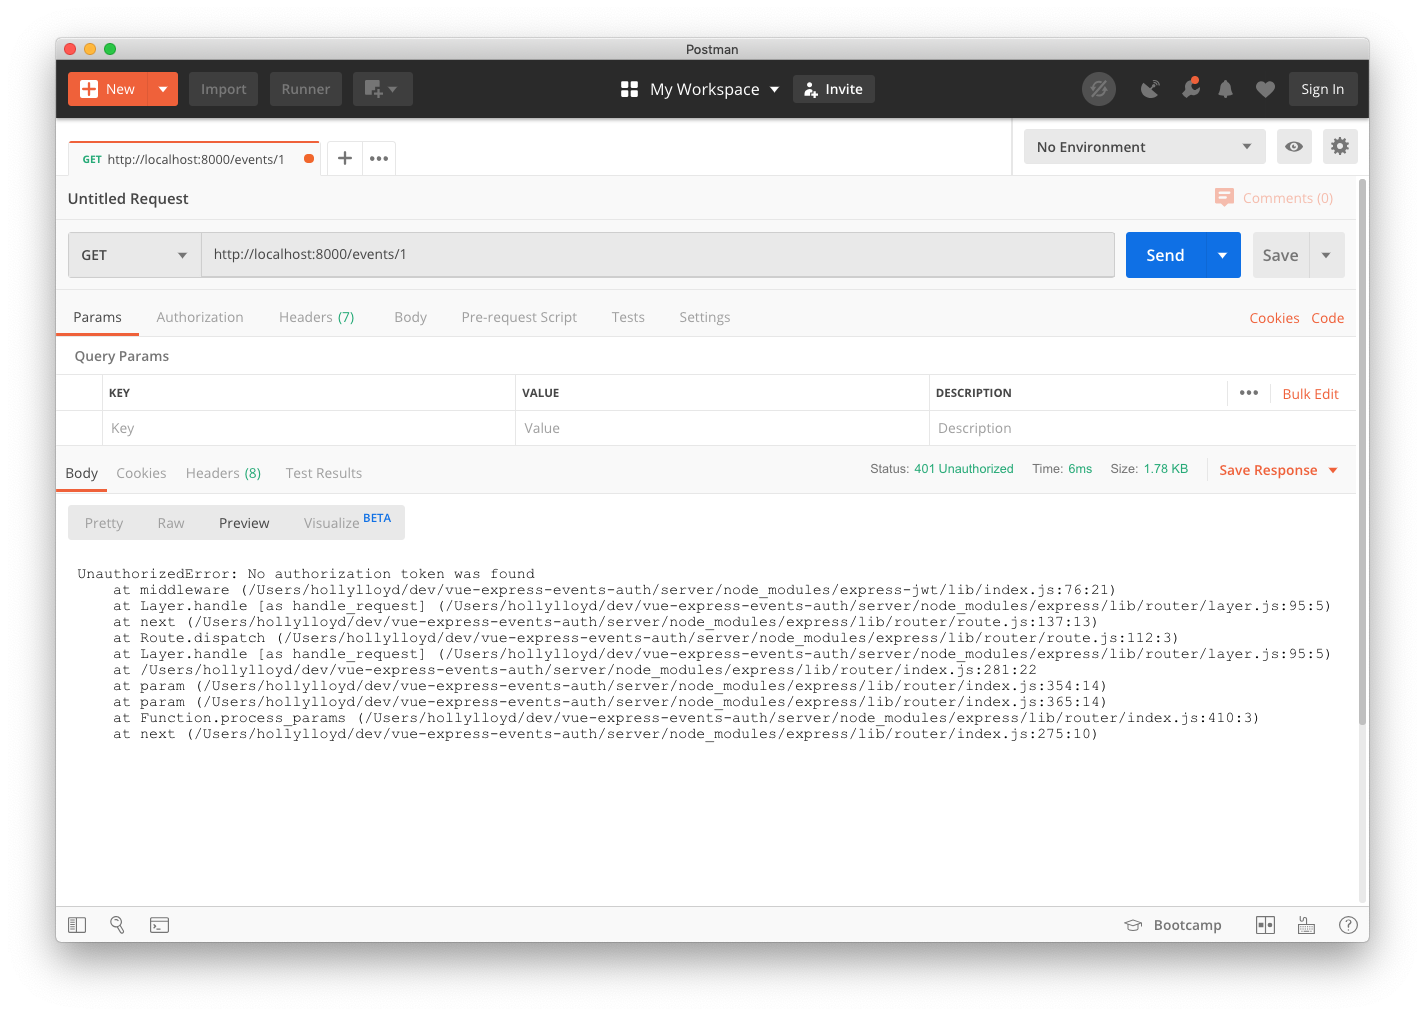The height and width of the screenshot is (1016, 1425).
Task: Click the Value input cell
Action: [x=722, y=428]
